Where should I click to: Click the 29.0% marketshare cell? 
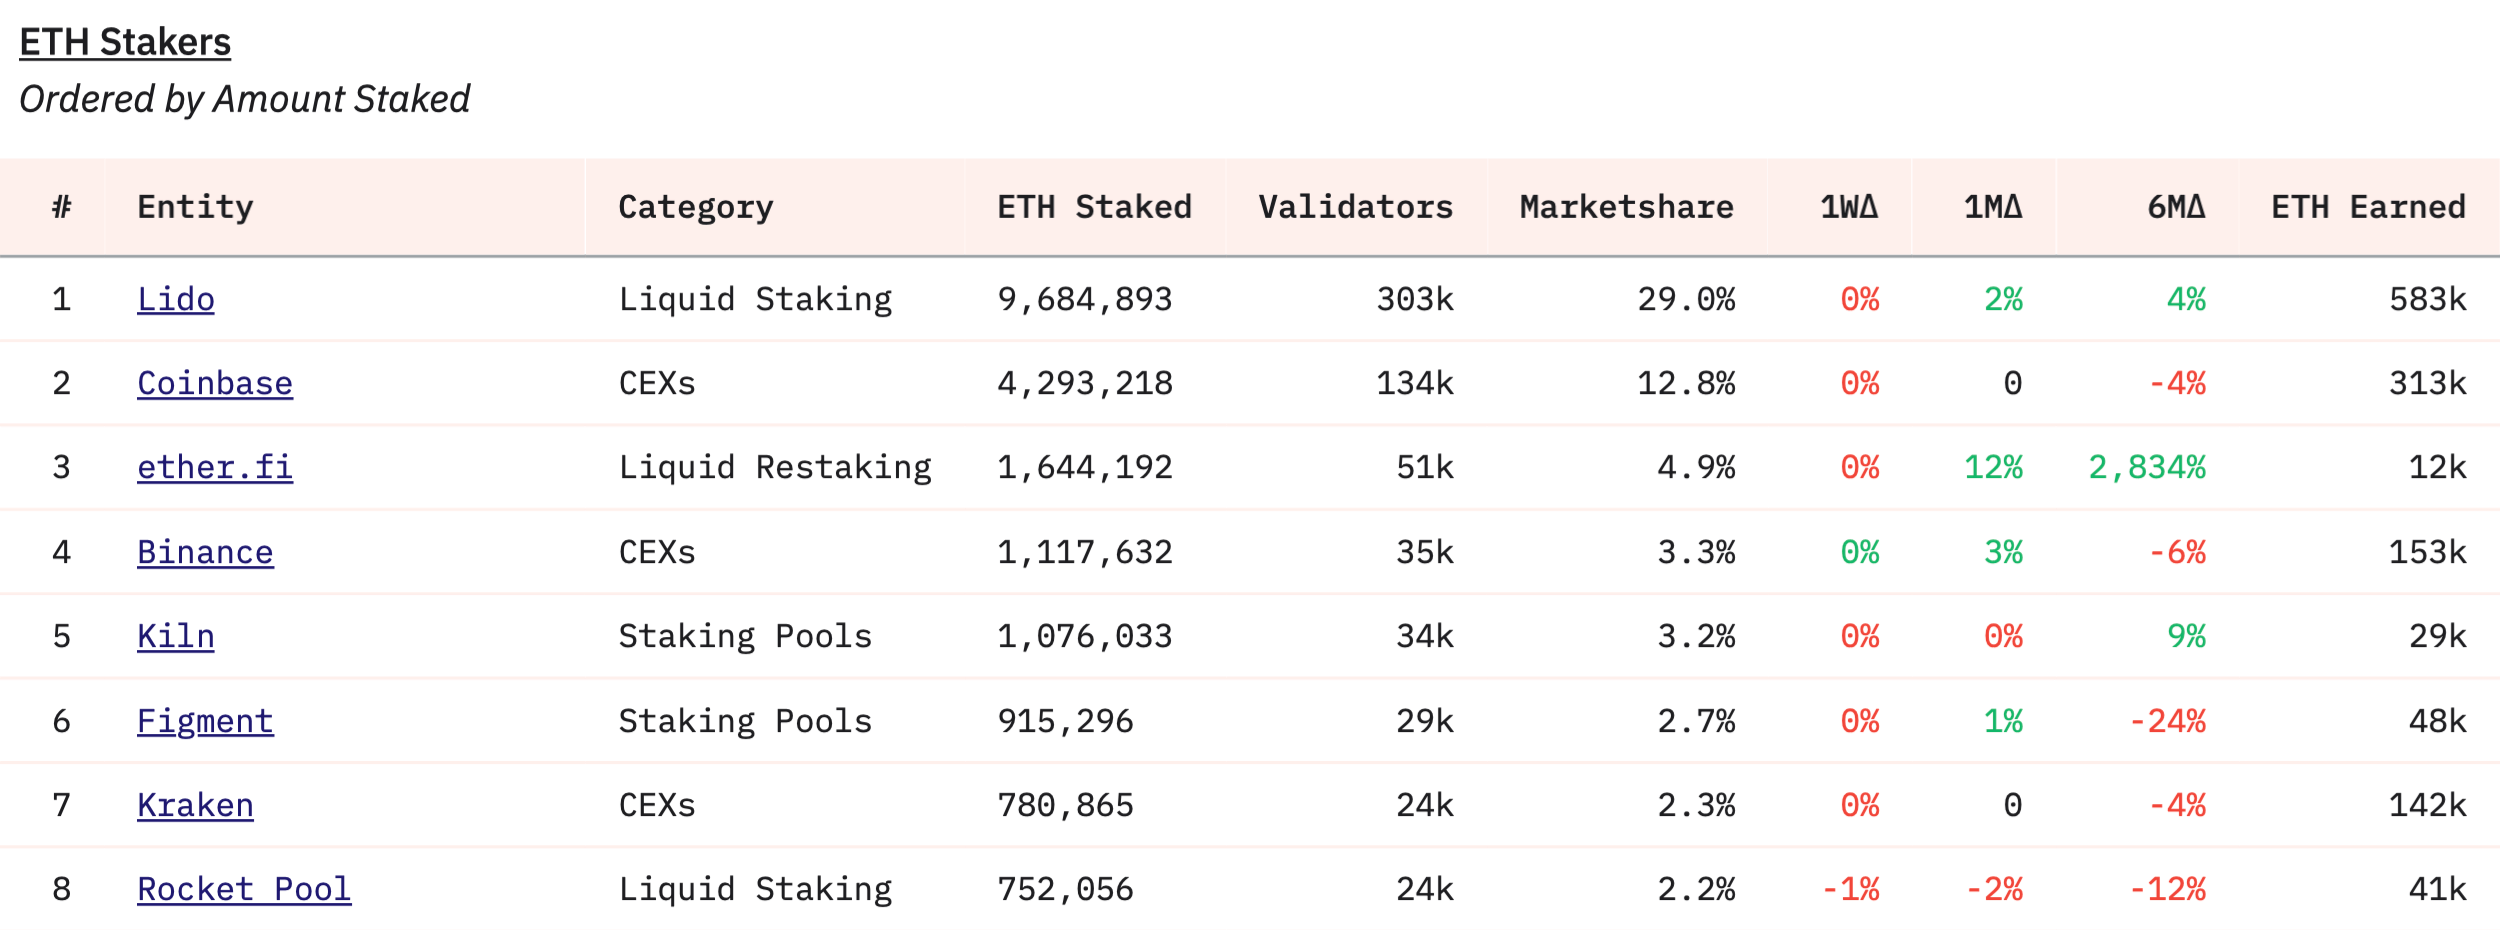point(1686,299)
